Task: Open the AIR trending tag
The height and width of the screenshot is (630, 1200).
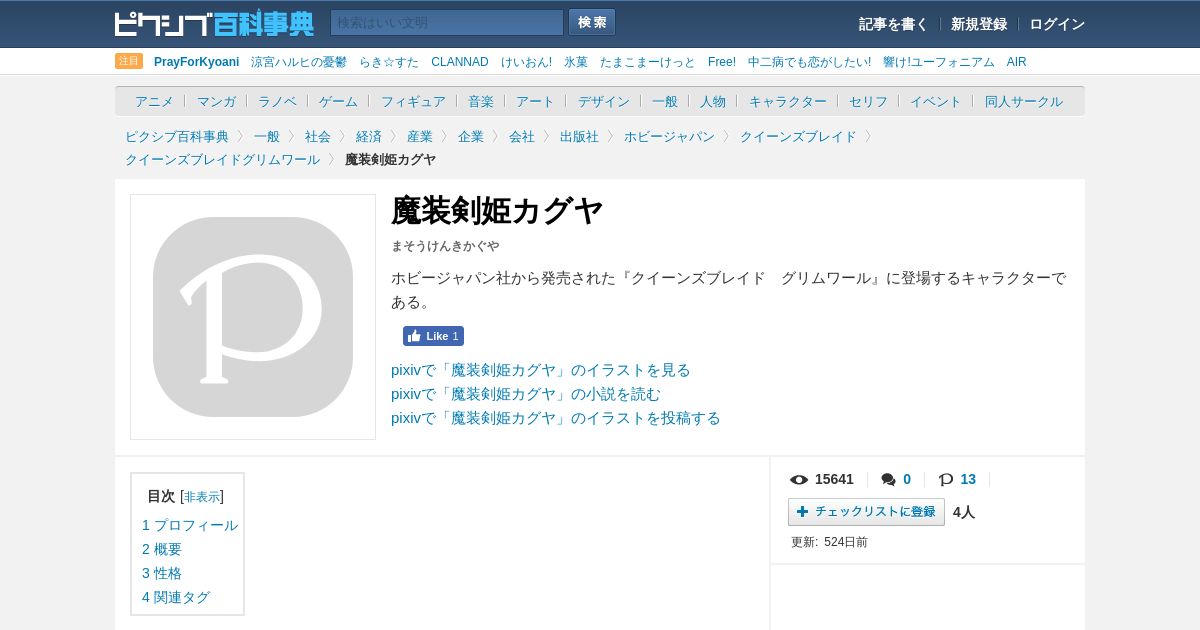Action: pos(1017,62)
